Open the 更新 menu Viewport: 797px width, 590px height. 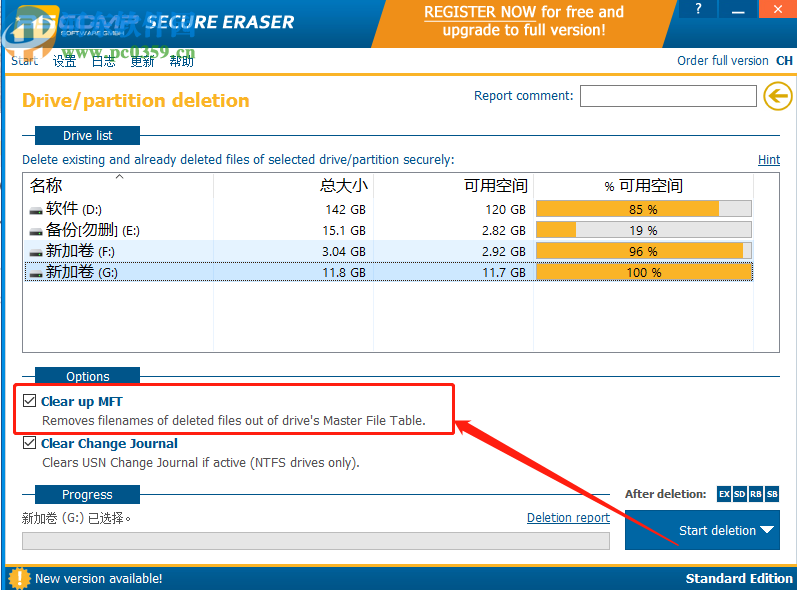click(x=142, y=61)
